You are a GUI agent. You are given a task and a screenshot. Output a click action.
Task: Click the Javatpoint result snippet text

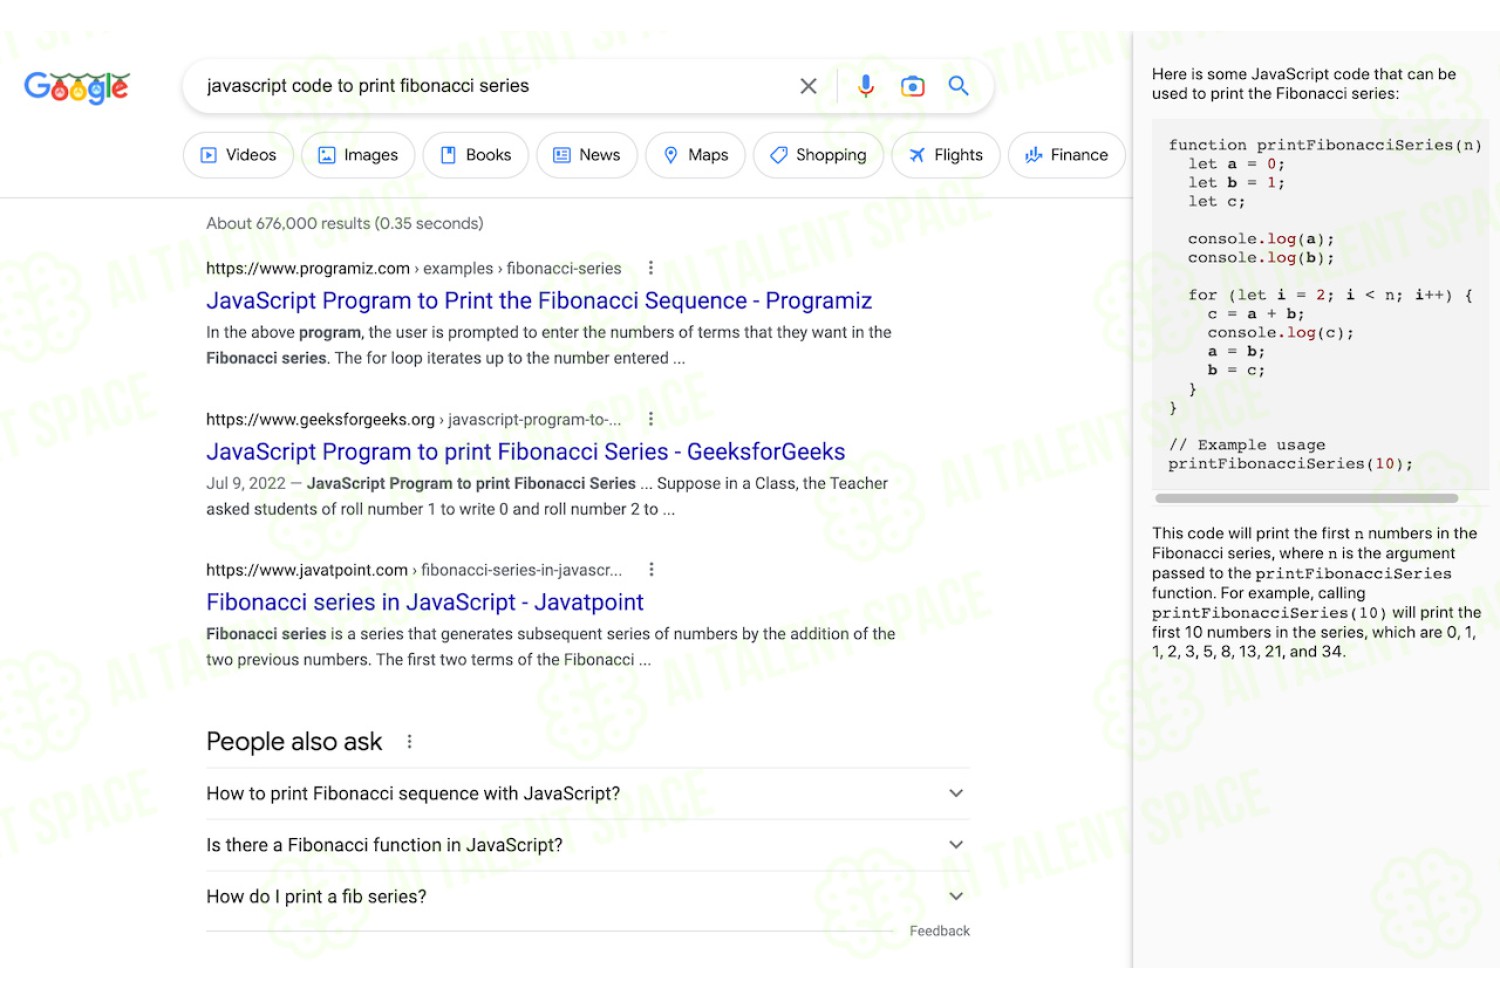pos(551,647)
